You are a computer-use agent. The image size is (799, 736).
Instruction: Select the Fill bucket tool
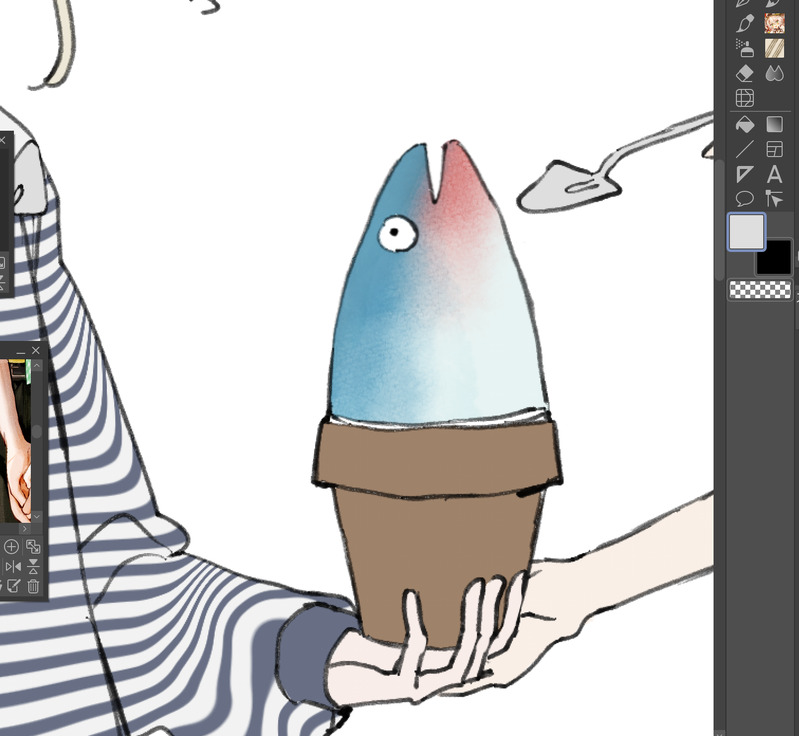point(744,124)
